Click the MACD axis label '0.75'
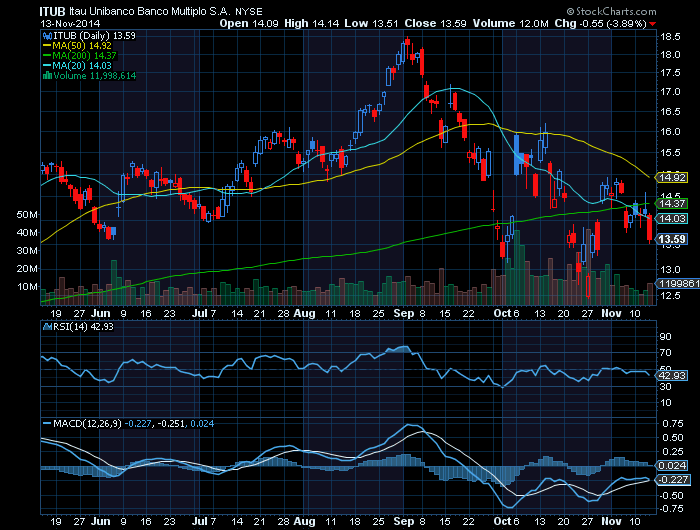The width and height of the screenshot is (700, 530). click(x=674, y=423)
